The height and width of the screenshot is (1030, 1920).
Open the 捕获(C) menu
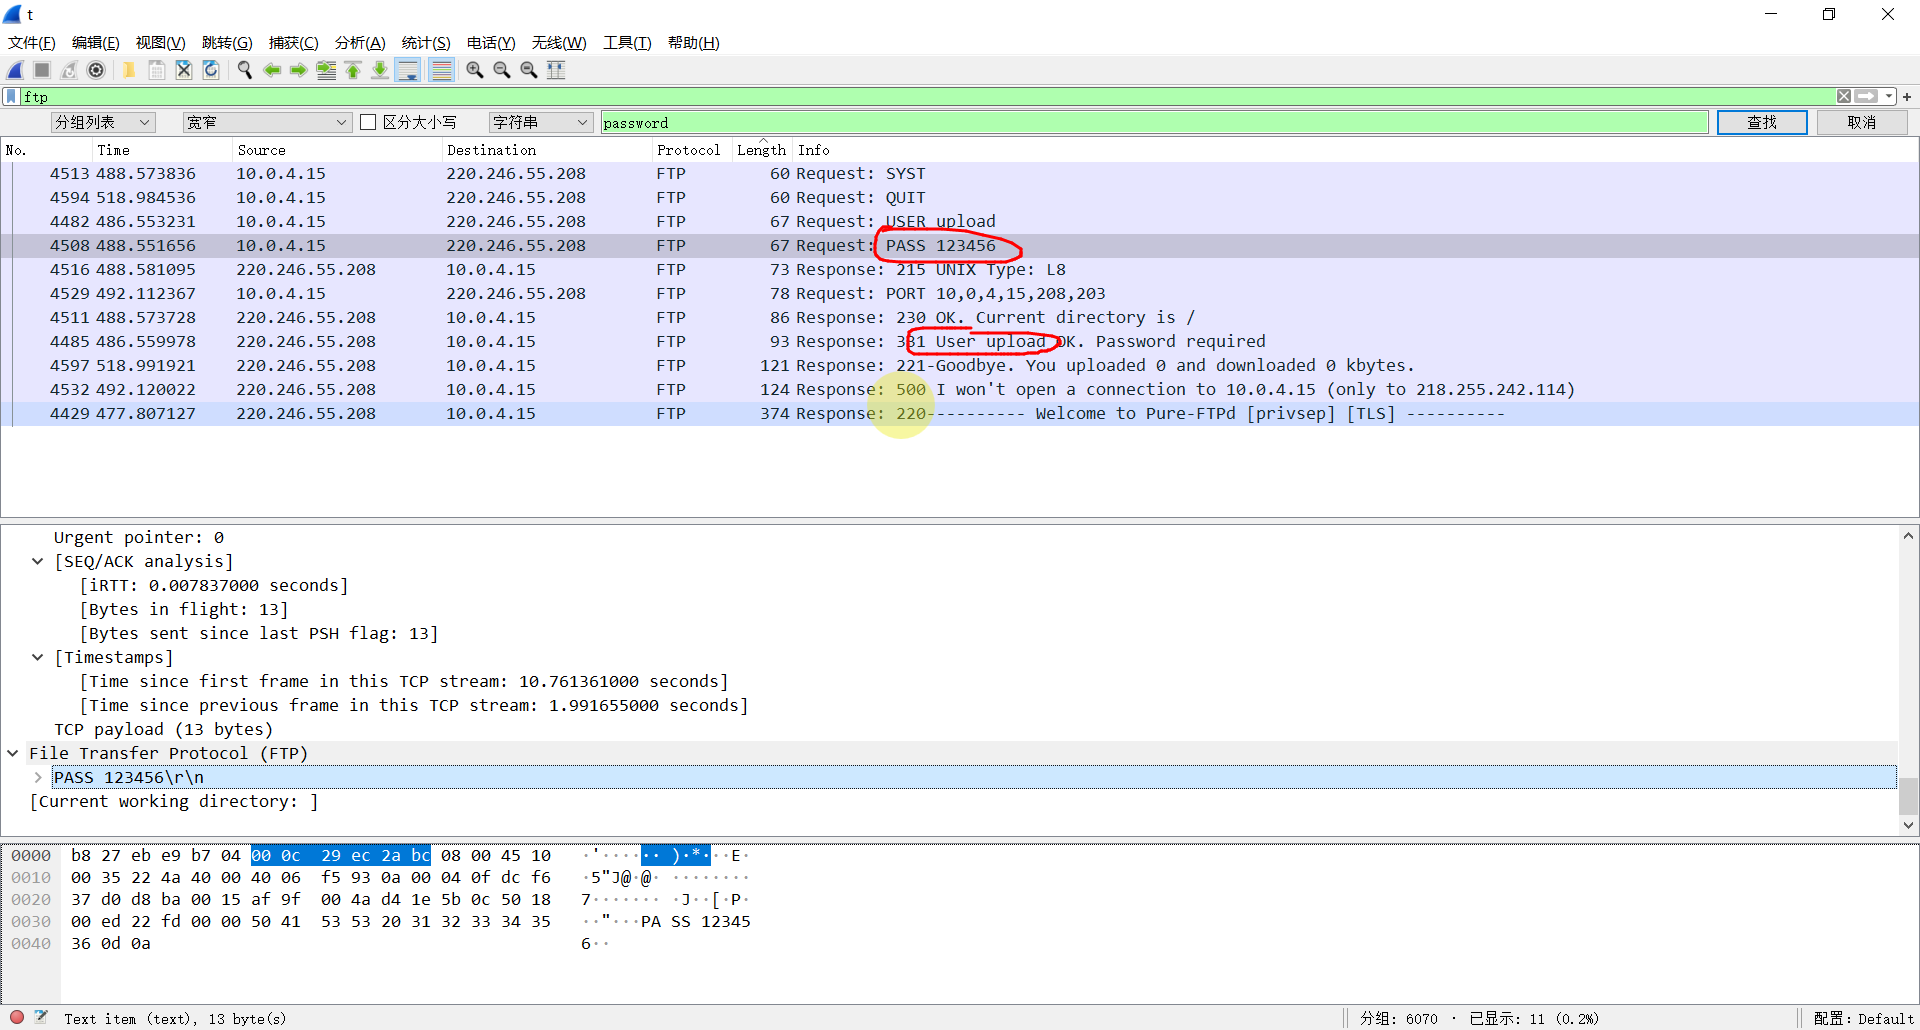click(293, 43)
